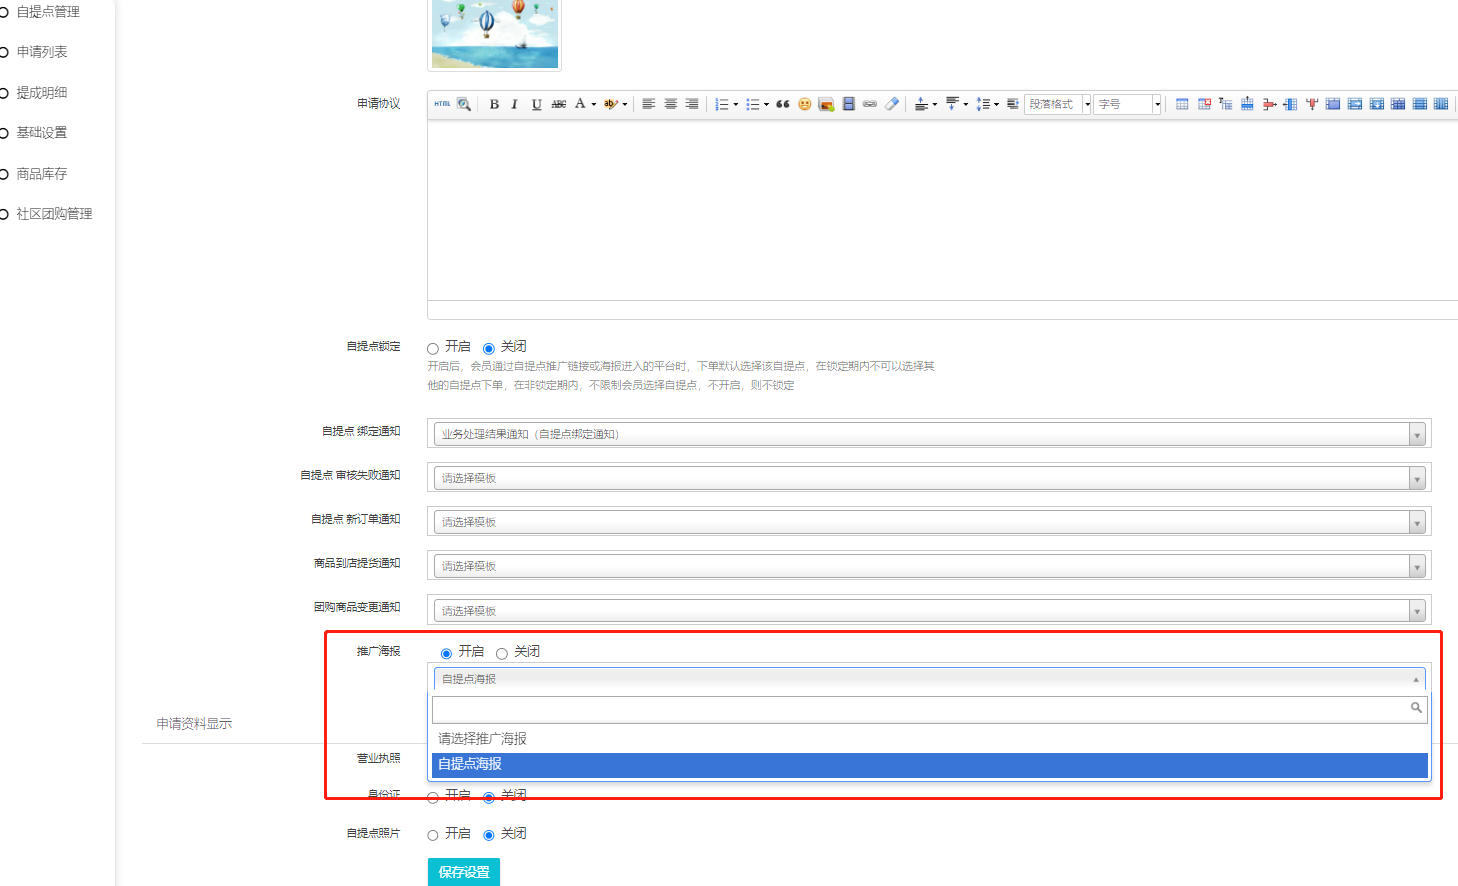Open 基础设置 in the left sidebar
The image size is (1458, 886).
pos(42,133)
